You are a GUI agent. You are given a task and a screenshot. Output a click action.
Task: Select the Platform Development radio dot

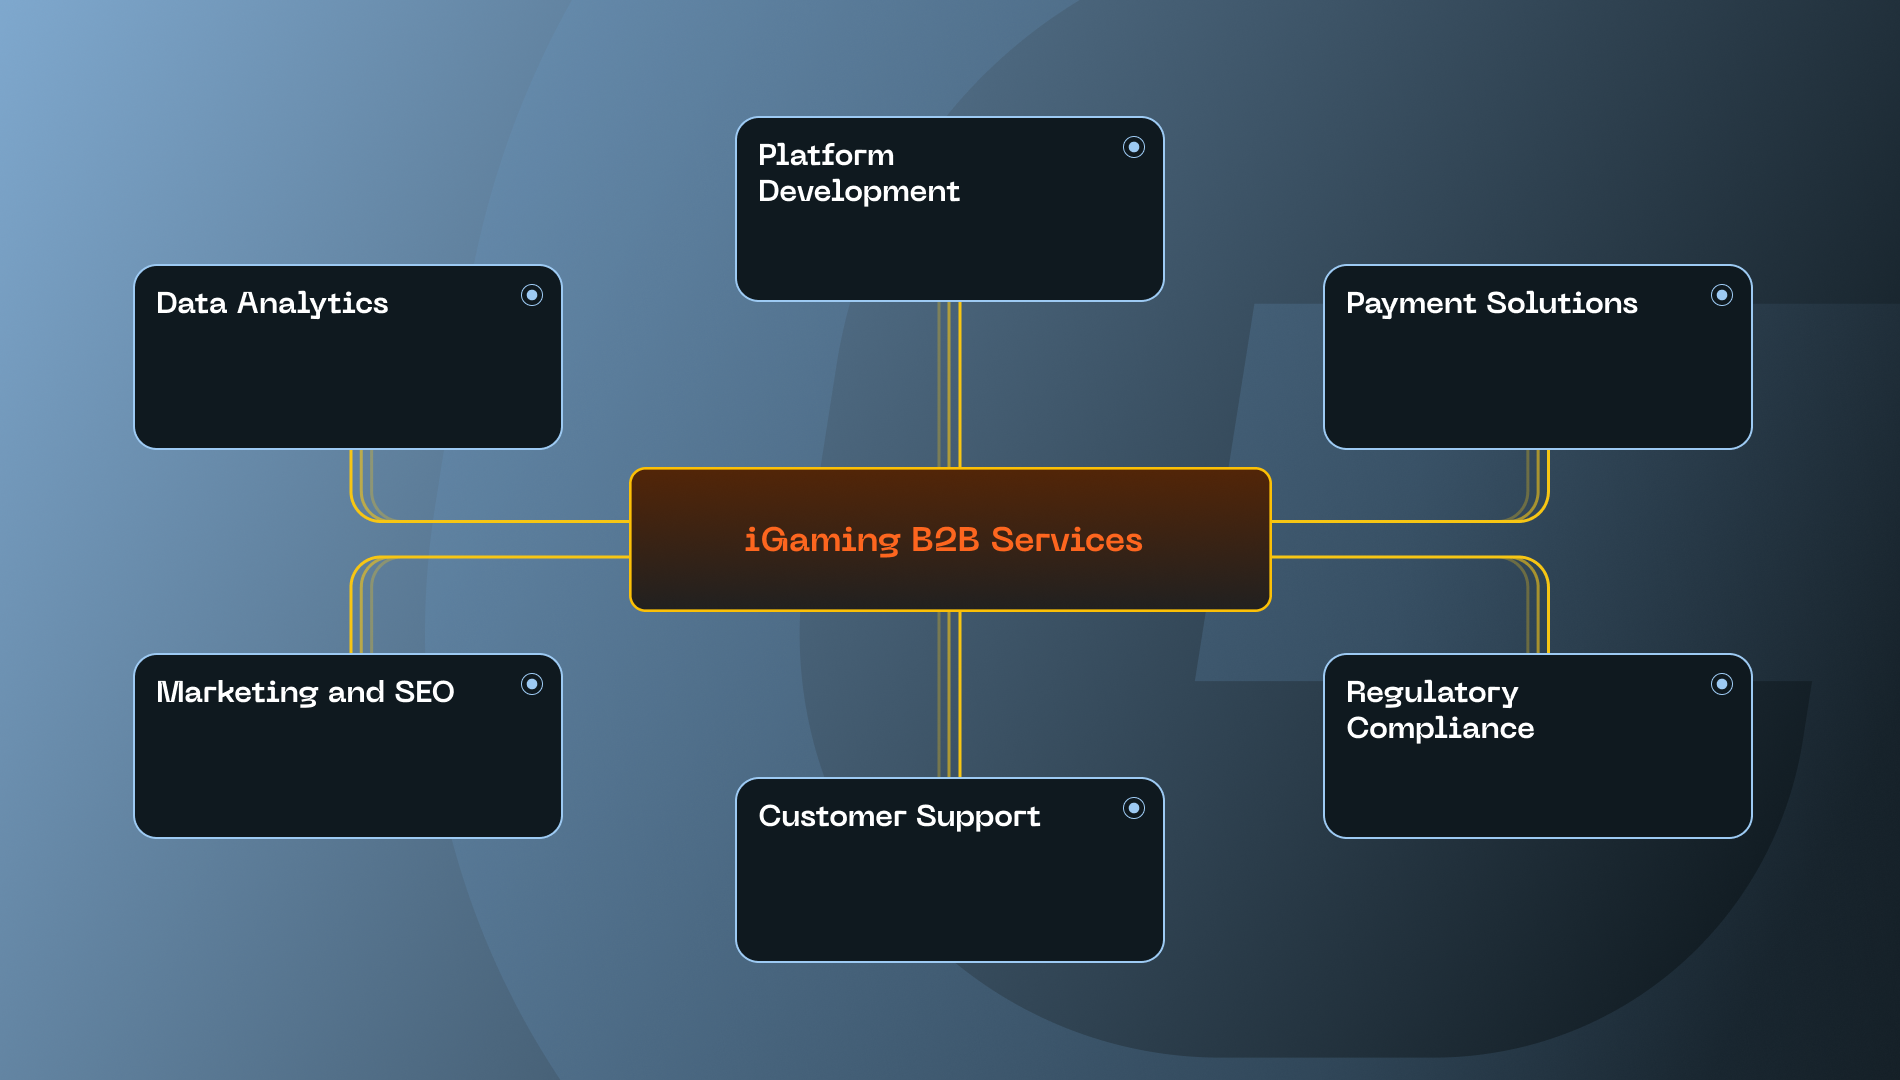pyautogui.click(x=1134, y=147)
